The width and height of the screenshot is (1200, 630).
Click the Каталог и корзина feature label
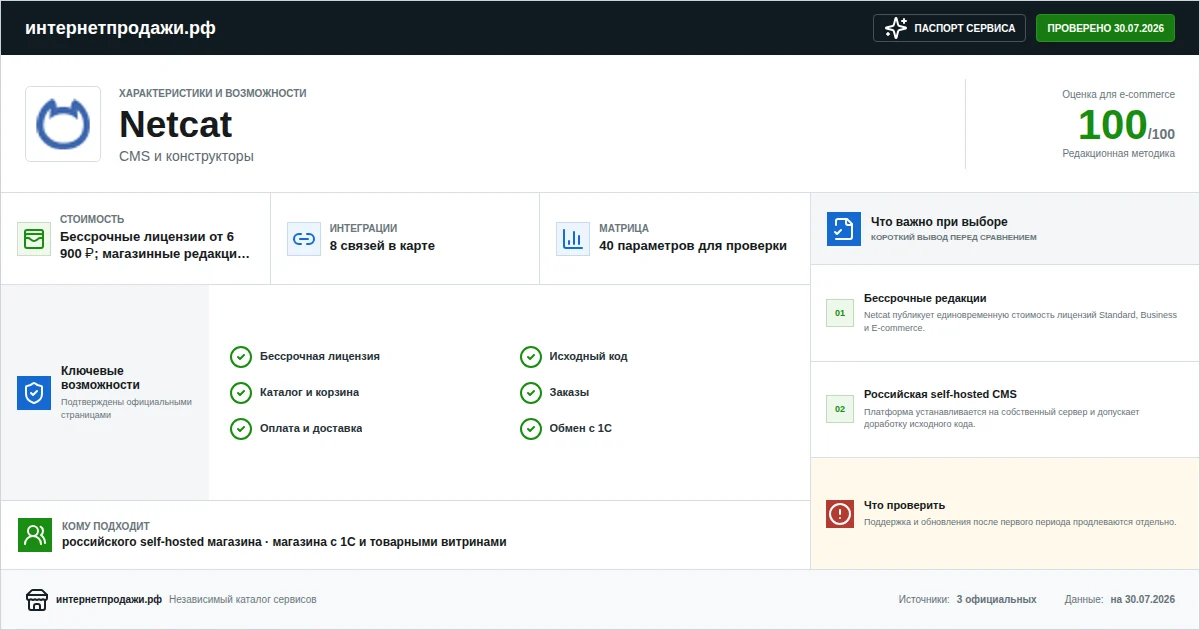click(x=309, y=393)
